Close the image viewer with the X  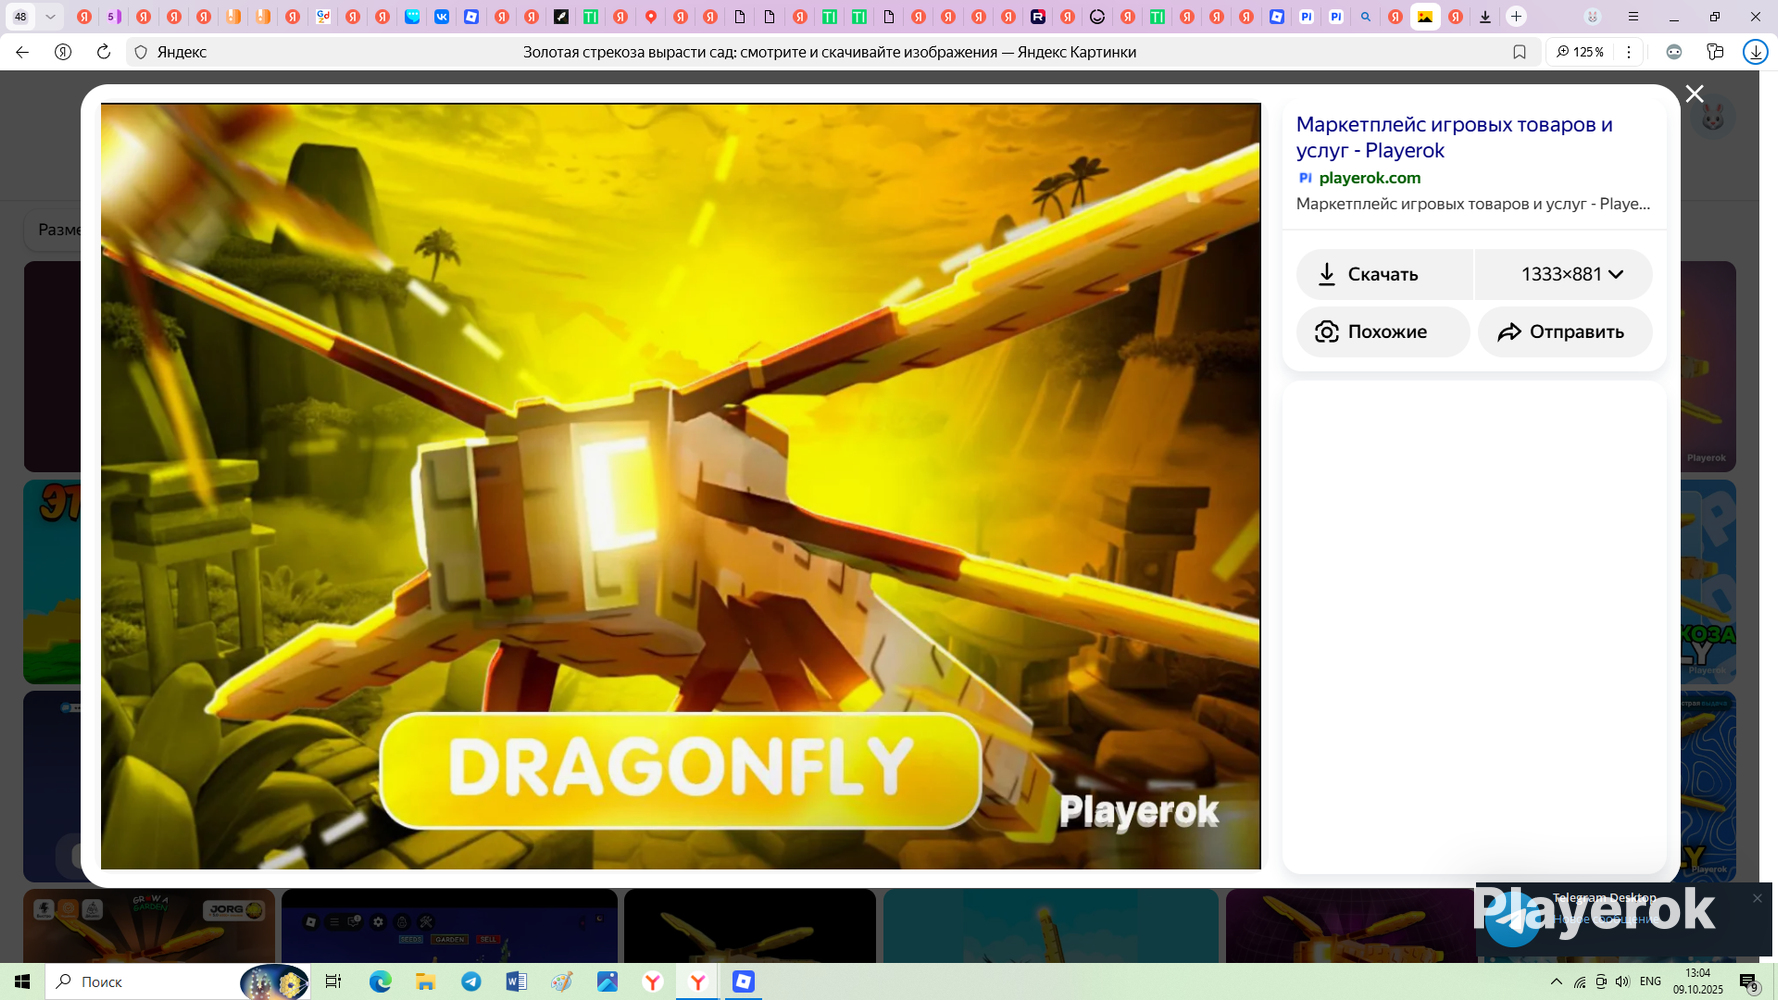1694,94
